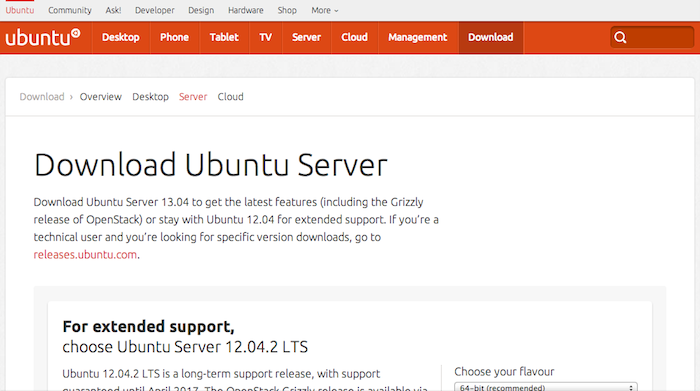Open the Tablet section
This screenshot has height=391, width=700.
tap(224, 37)
